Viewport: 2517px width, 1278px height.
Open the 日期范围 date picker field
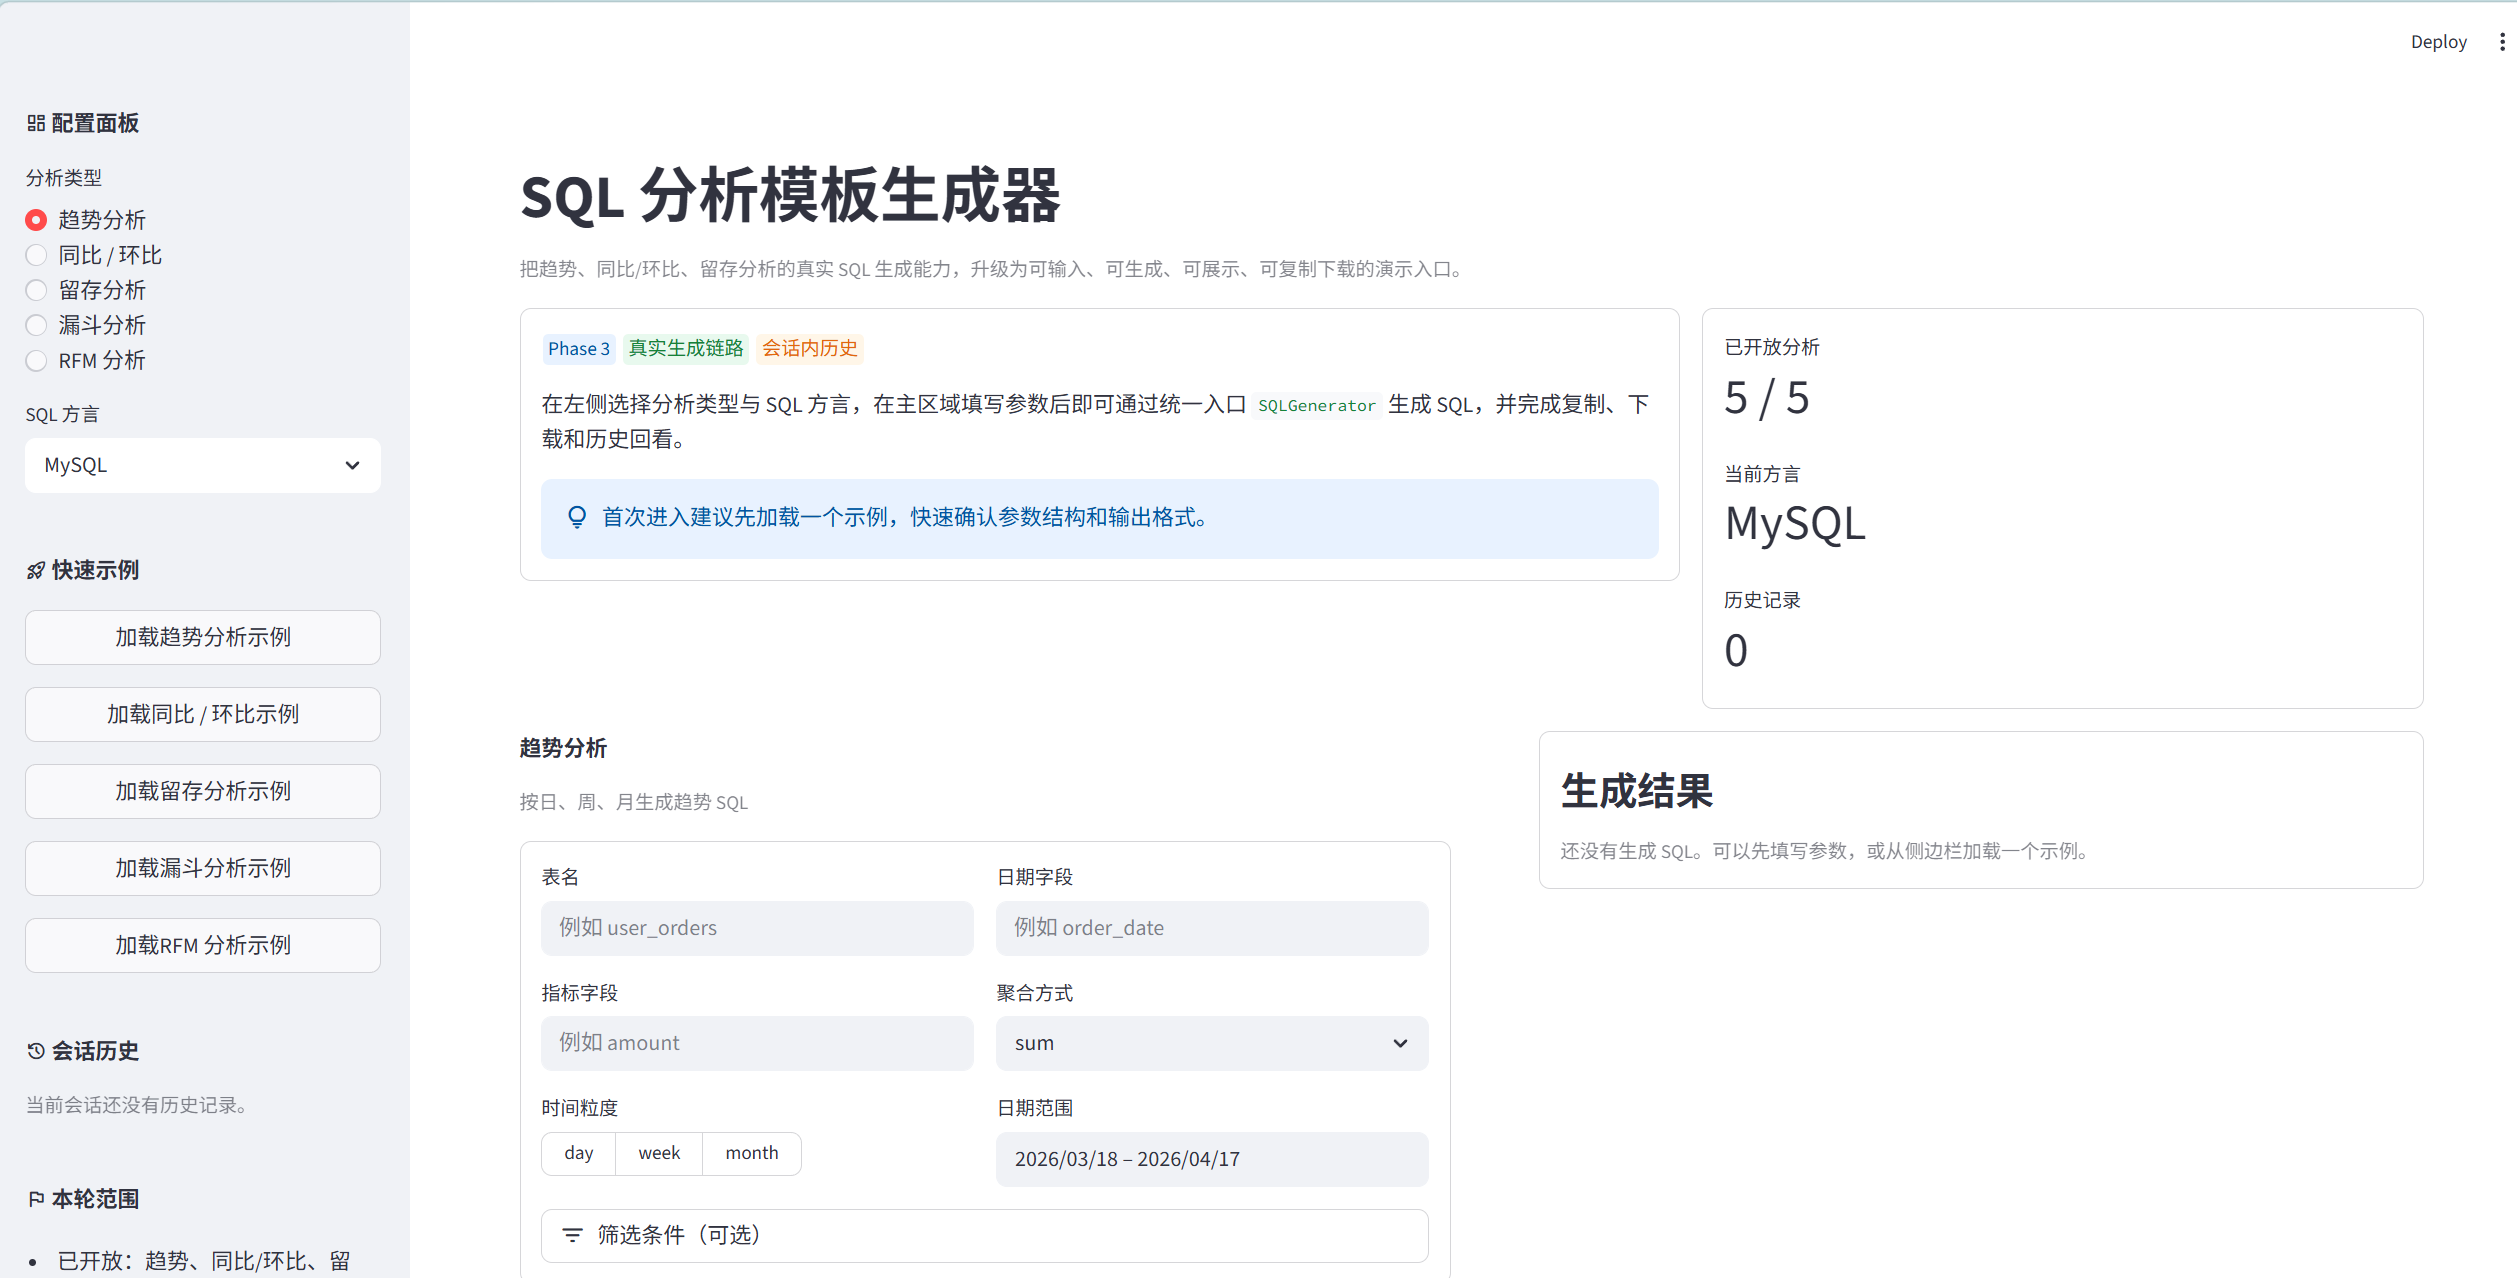1212,1159
